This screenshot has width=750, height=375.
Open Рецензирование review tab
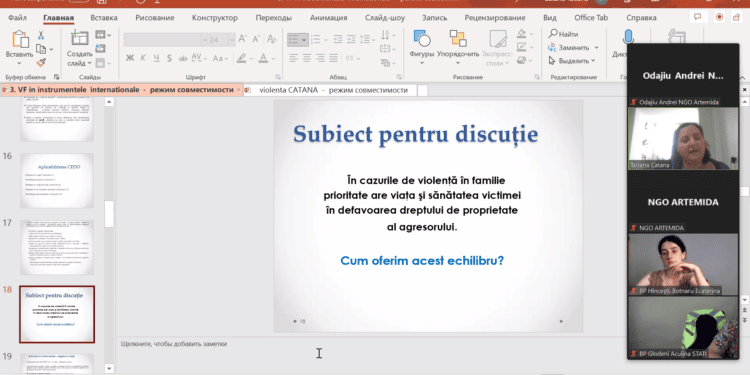click(x=495, y=18)
